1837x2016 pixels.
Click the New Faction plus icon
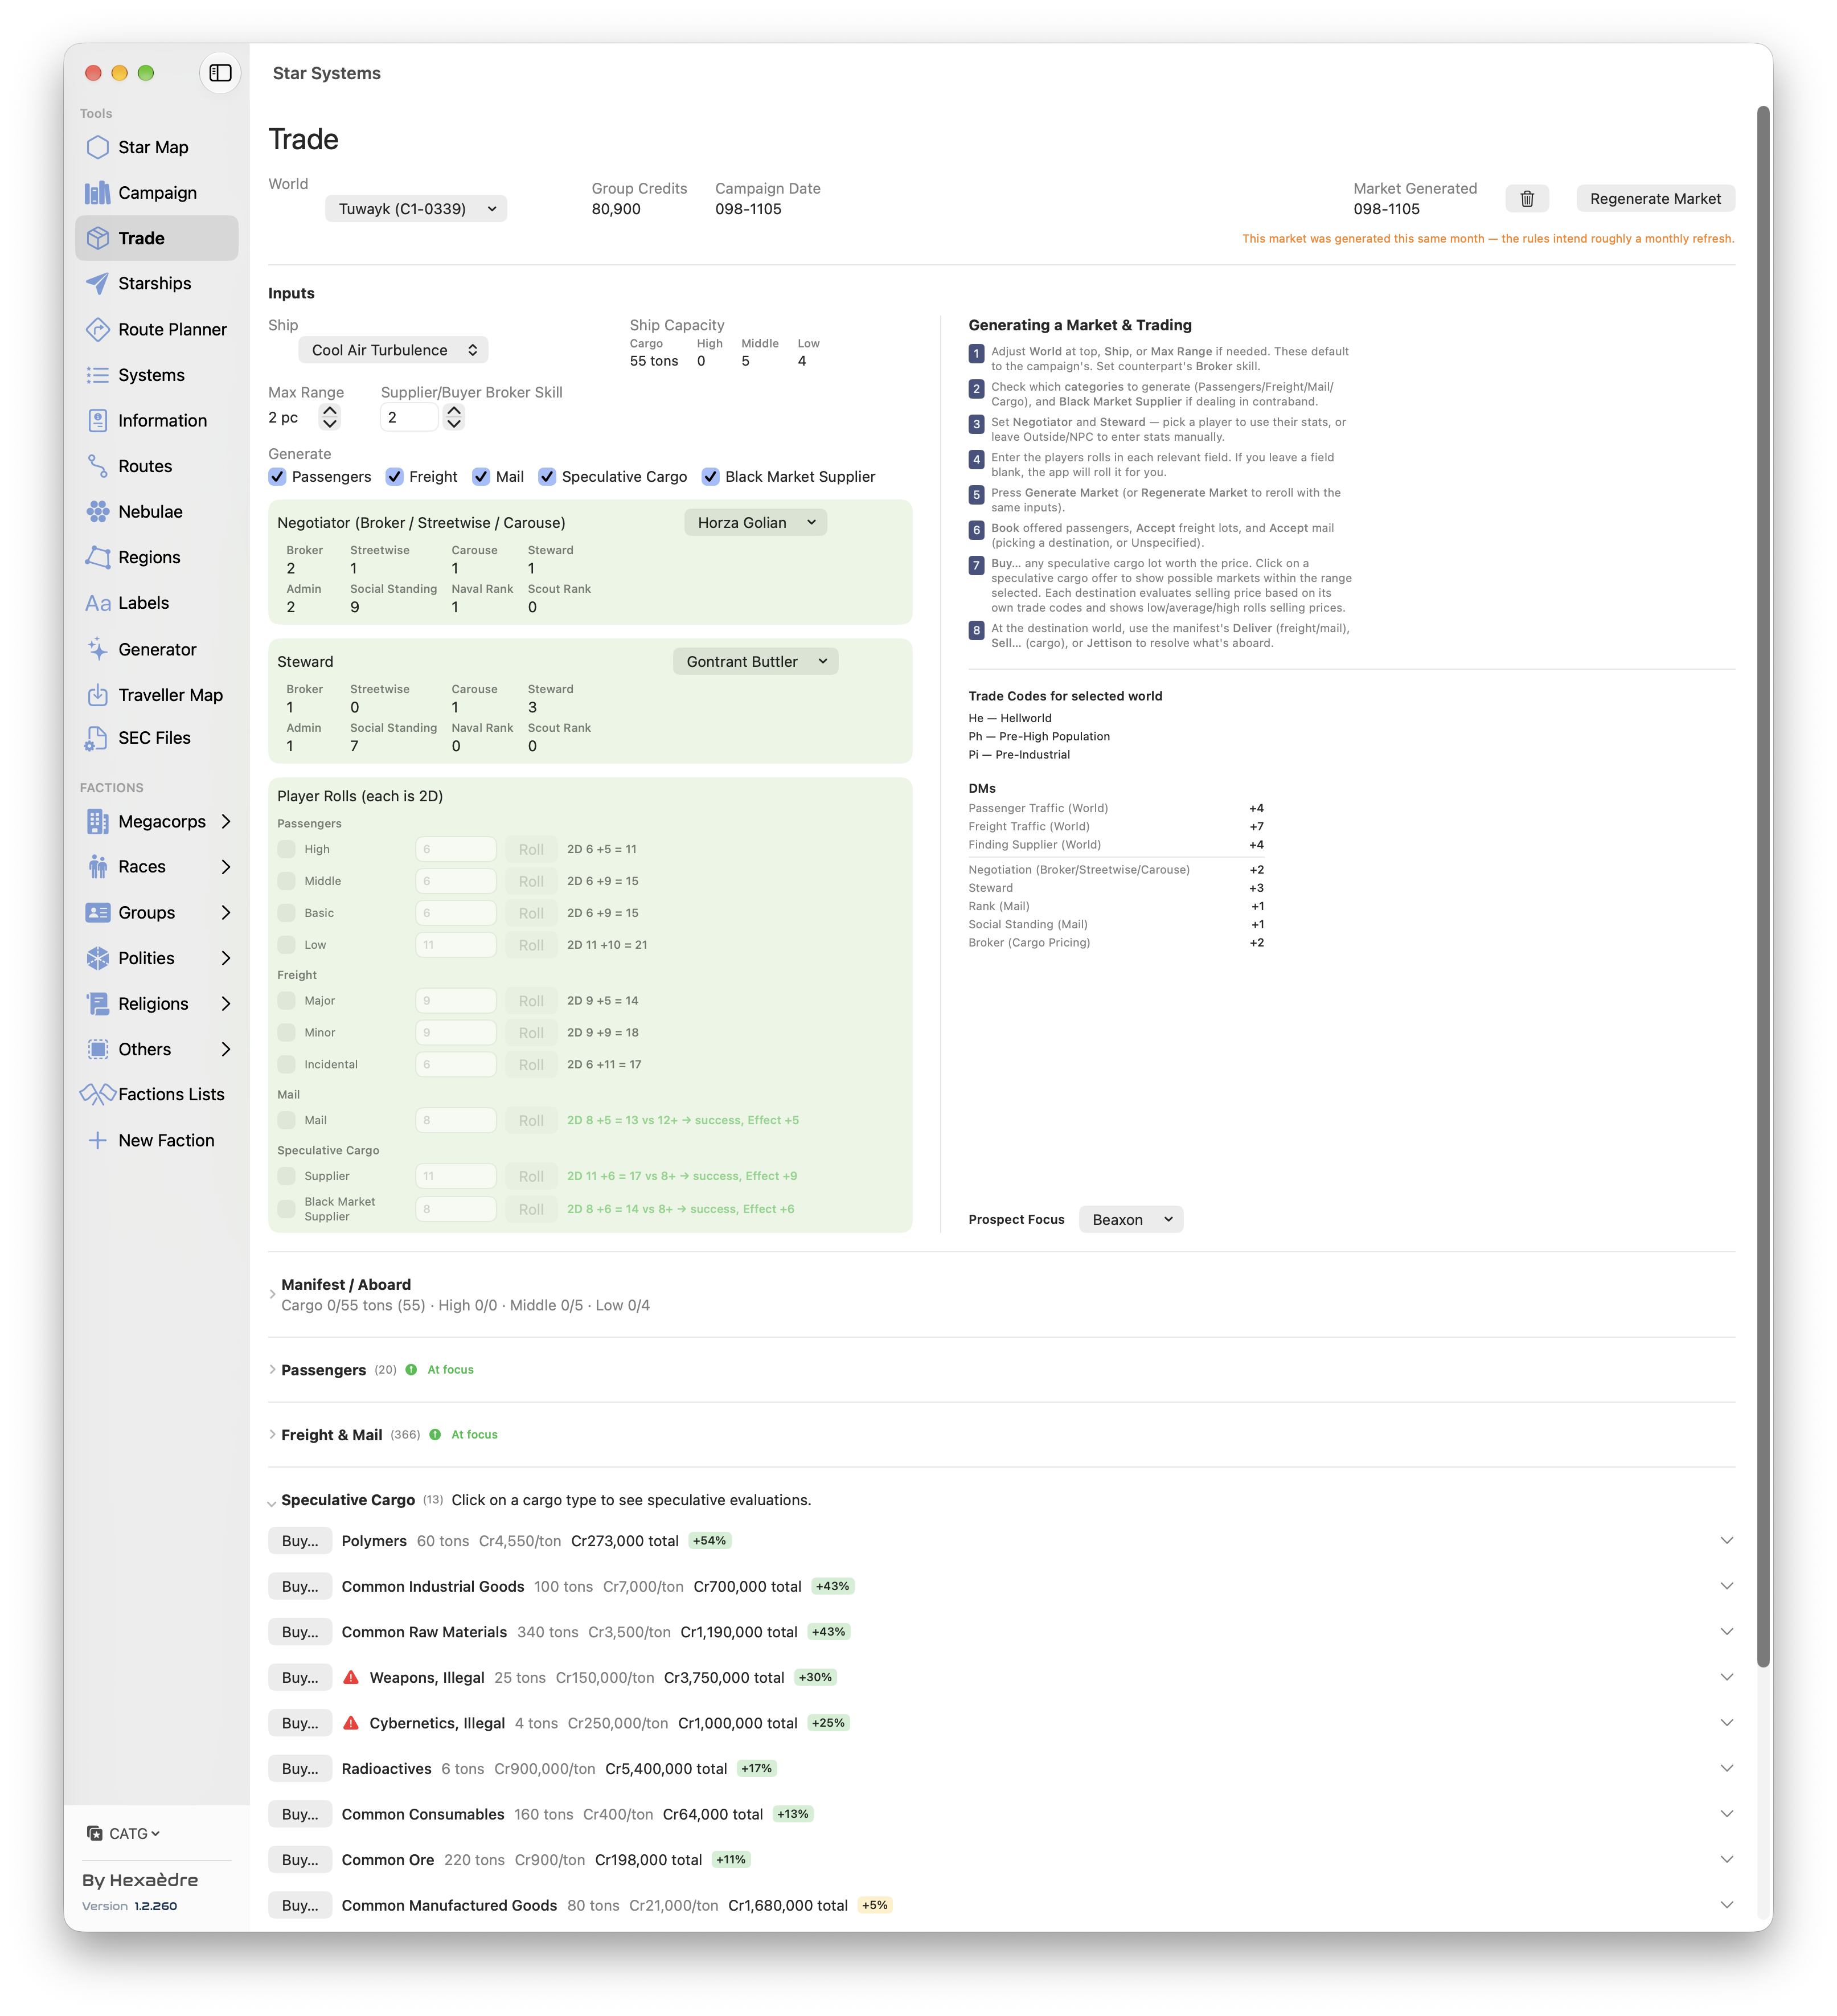97,1140
